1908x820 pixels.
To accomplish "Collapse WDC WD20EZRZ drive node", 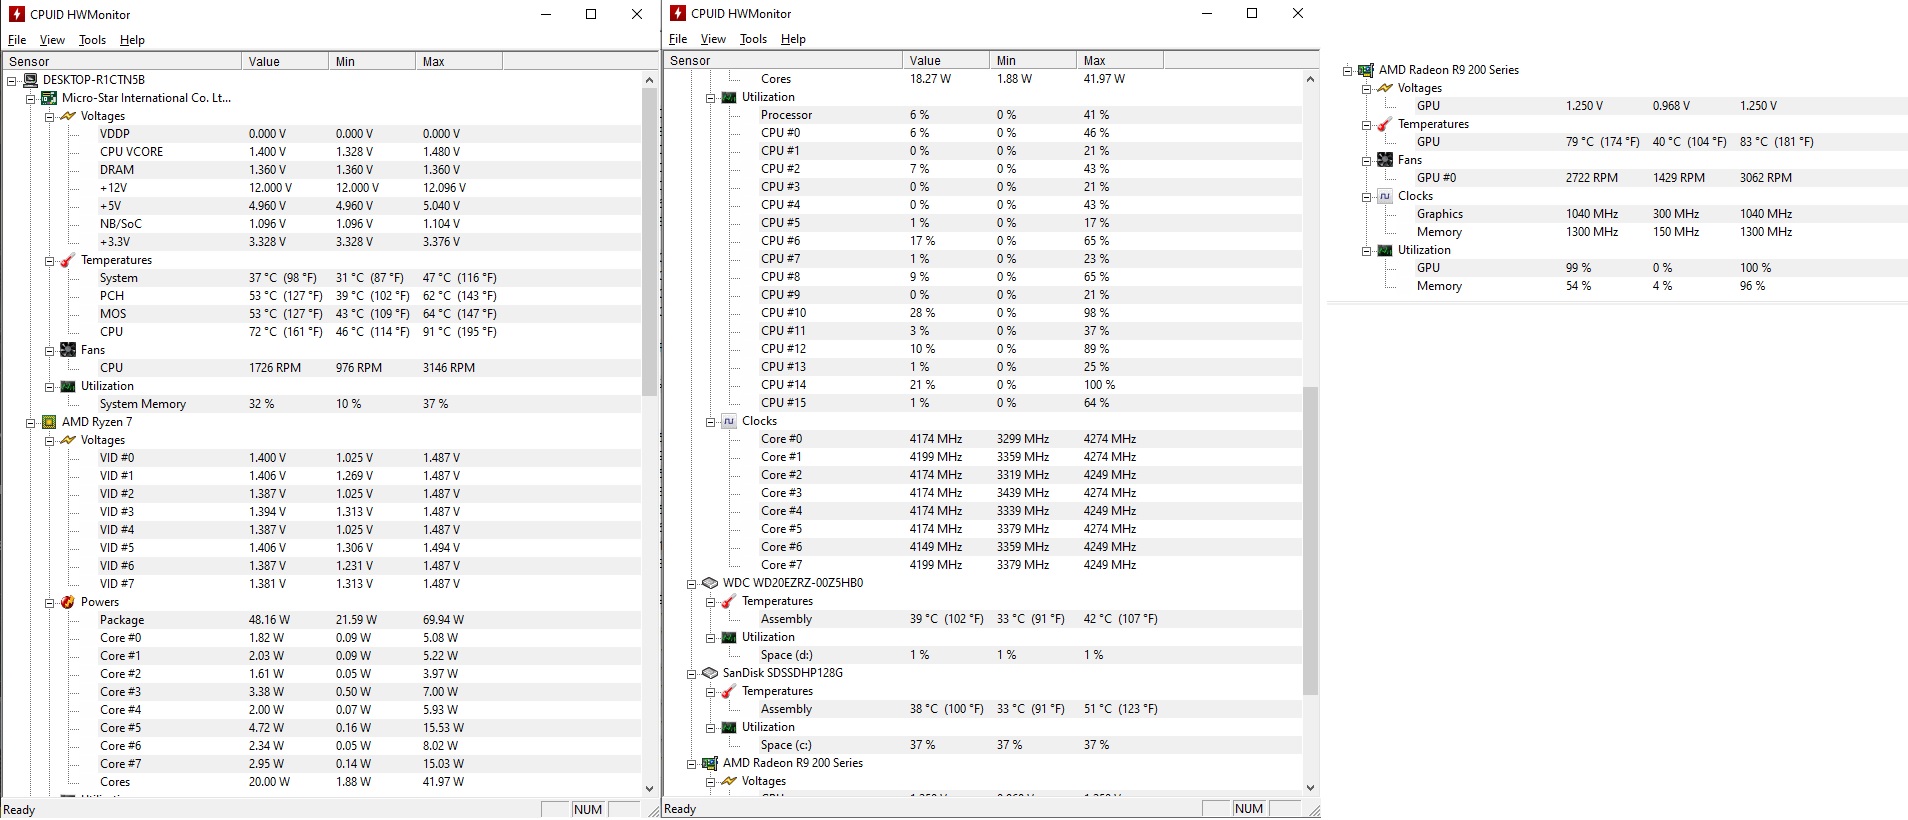I will click(692, 583).
